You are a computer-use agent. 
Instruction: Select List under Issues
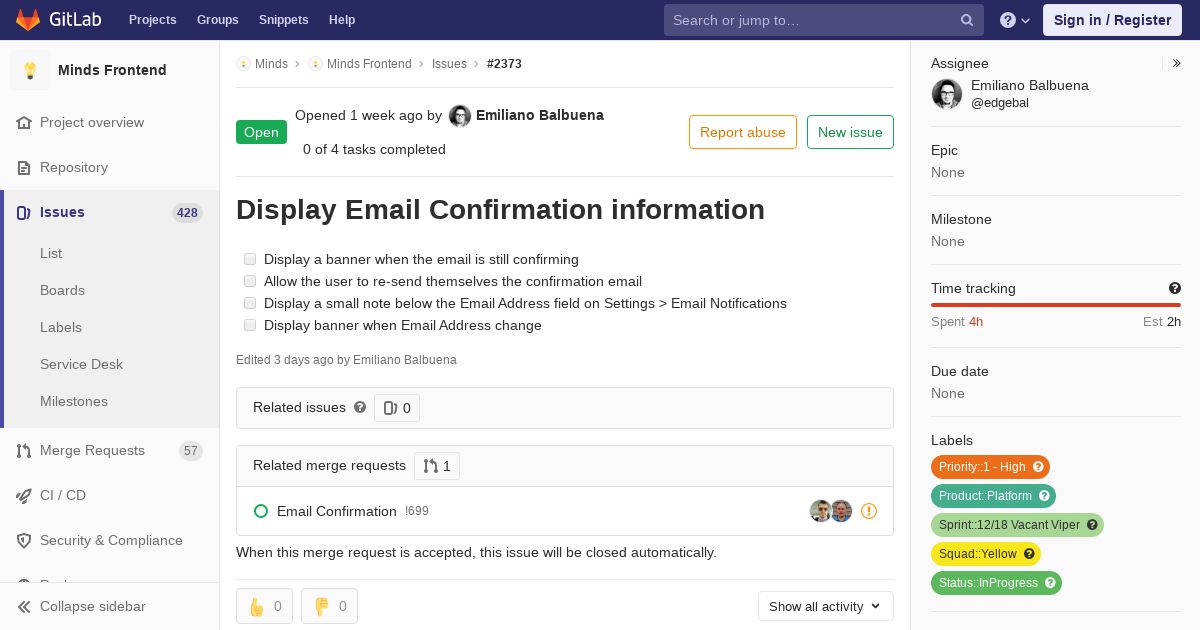pos(51,253)
